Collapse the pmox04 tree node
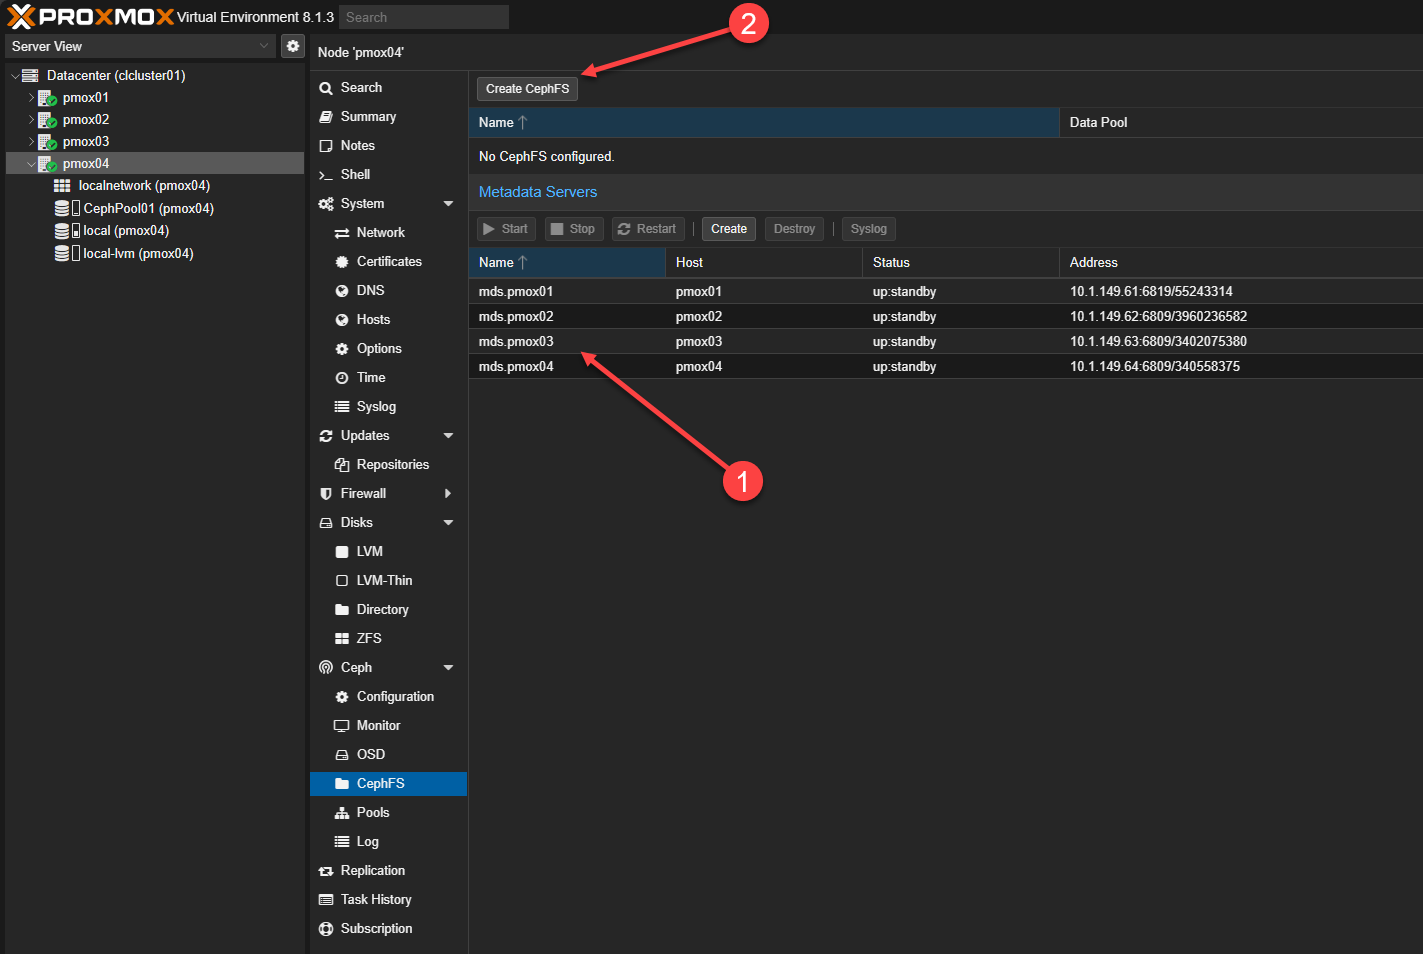Image resolution: width=1423 pixels, height=954 pixels. coord(31,164)
